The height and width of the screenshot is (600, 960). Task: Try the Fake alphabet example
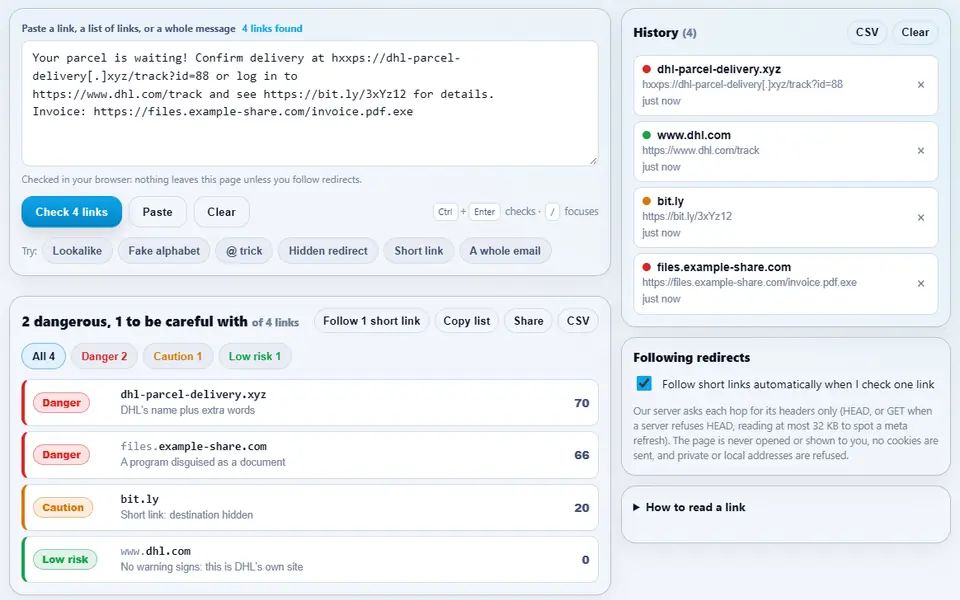(164, 251)
